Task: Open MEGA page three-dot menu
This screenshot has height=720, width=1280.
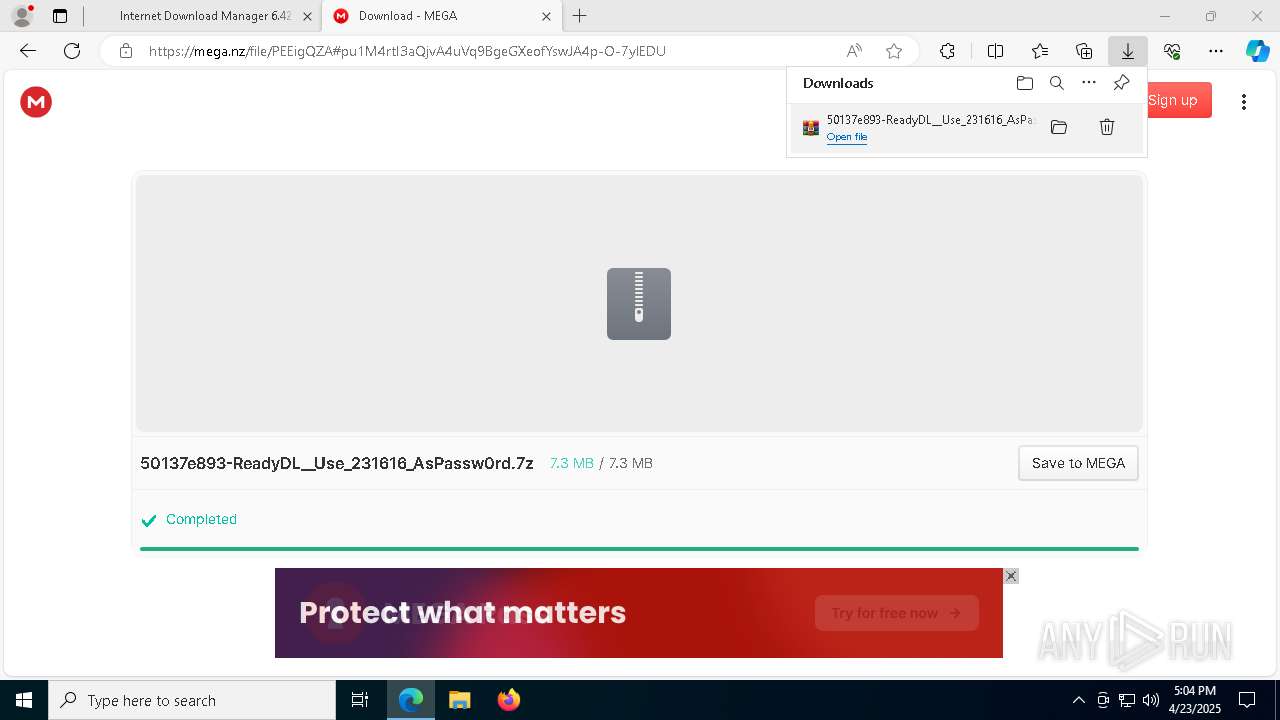Action: point(1244,102)
